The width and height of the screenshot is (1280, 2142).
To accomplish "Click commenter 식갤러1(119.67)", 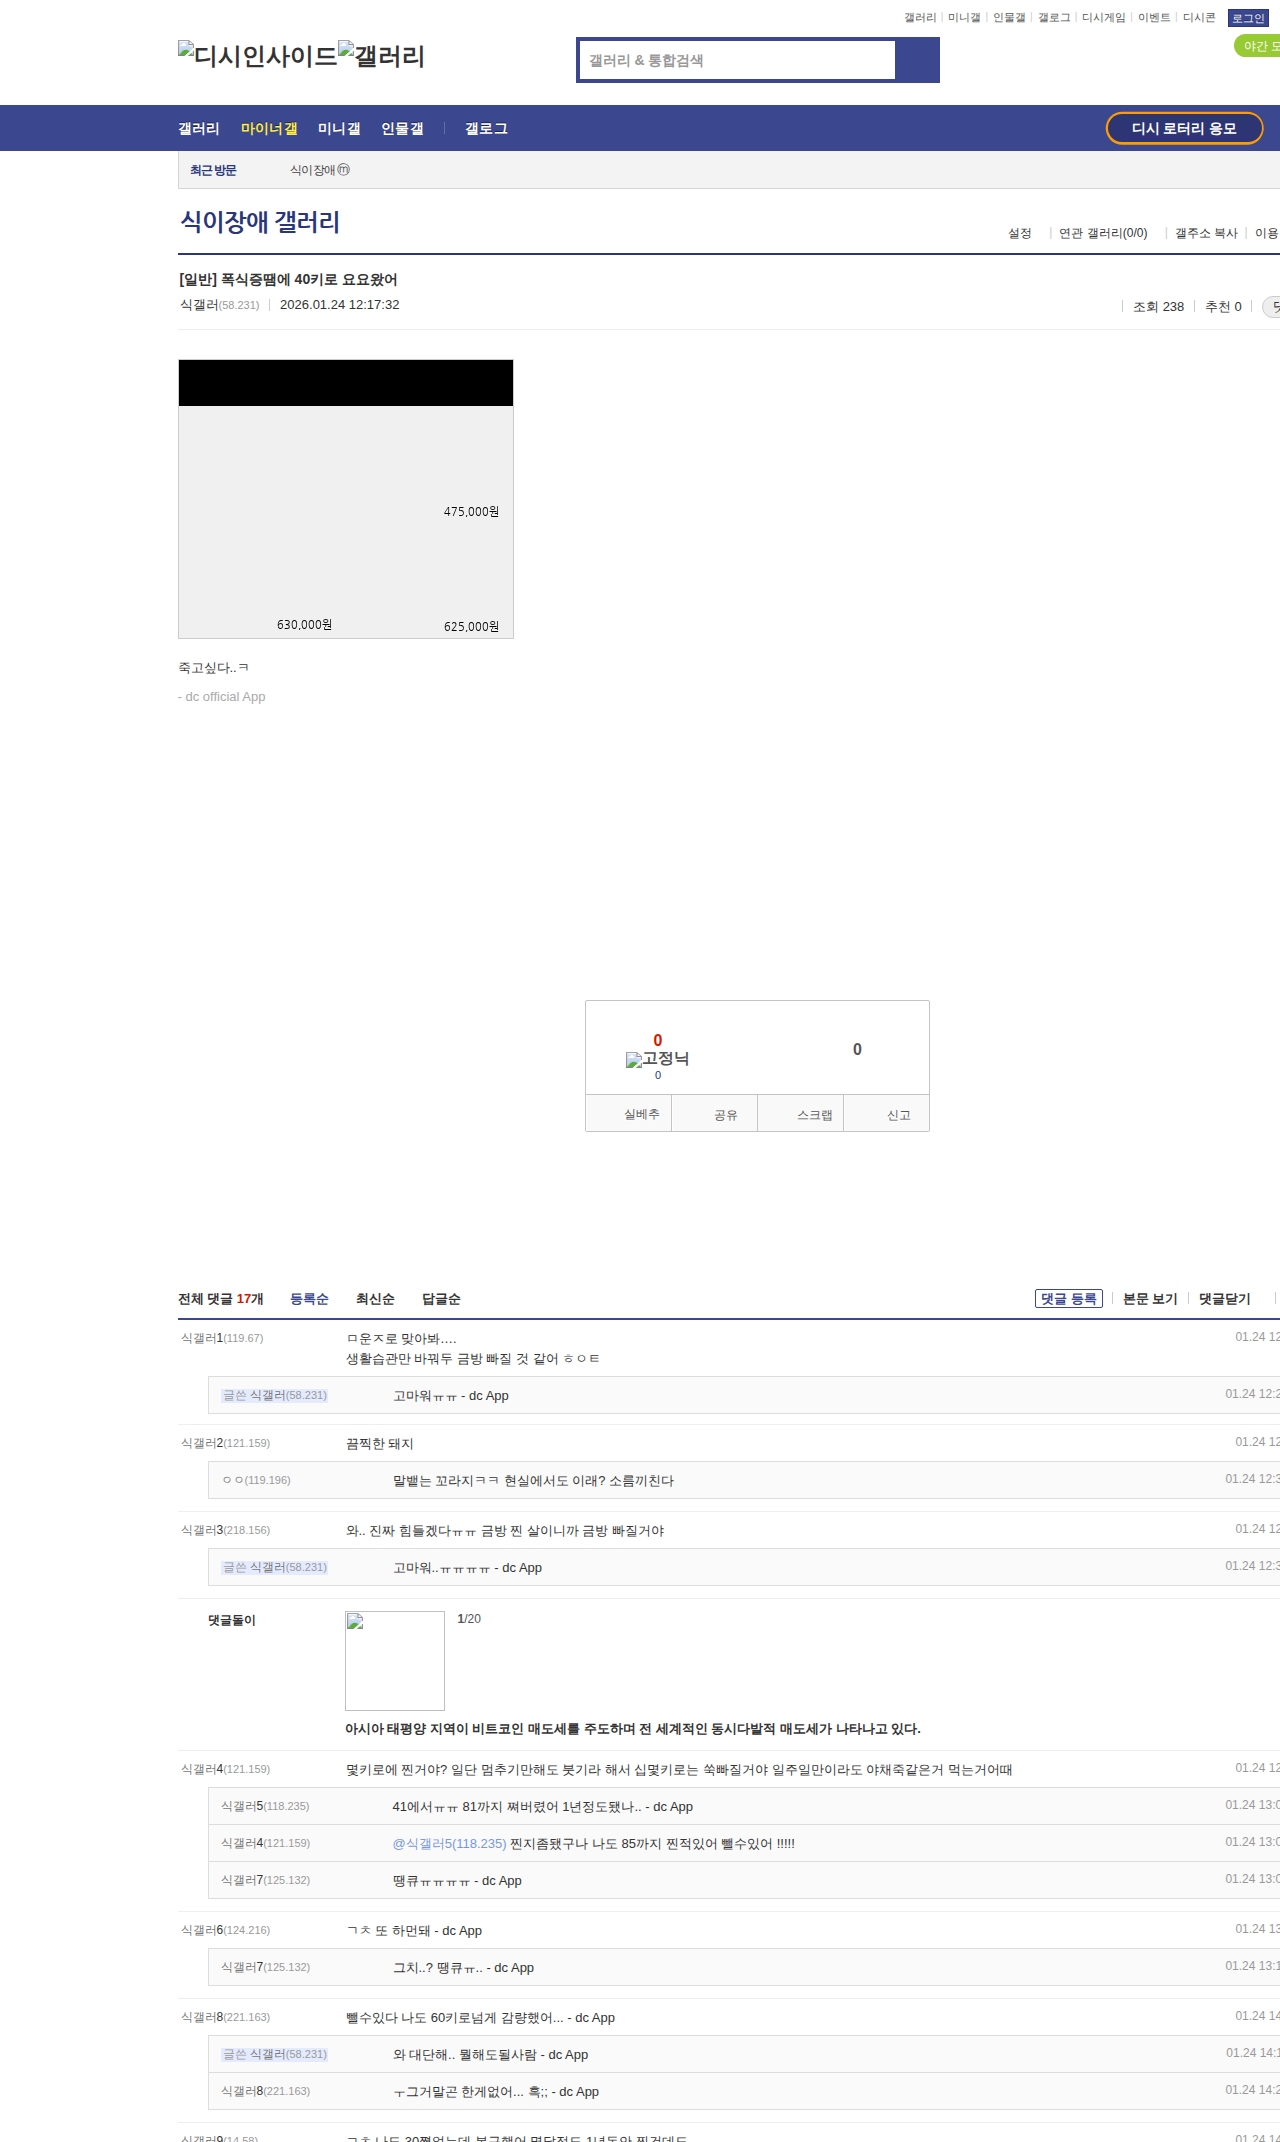I will pyautogui.click(x=222, y=1338).
